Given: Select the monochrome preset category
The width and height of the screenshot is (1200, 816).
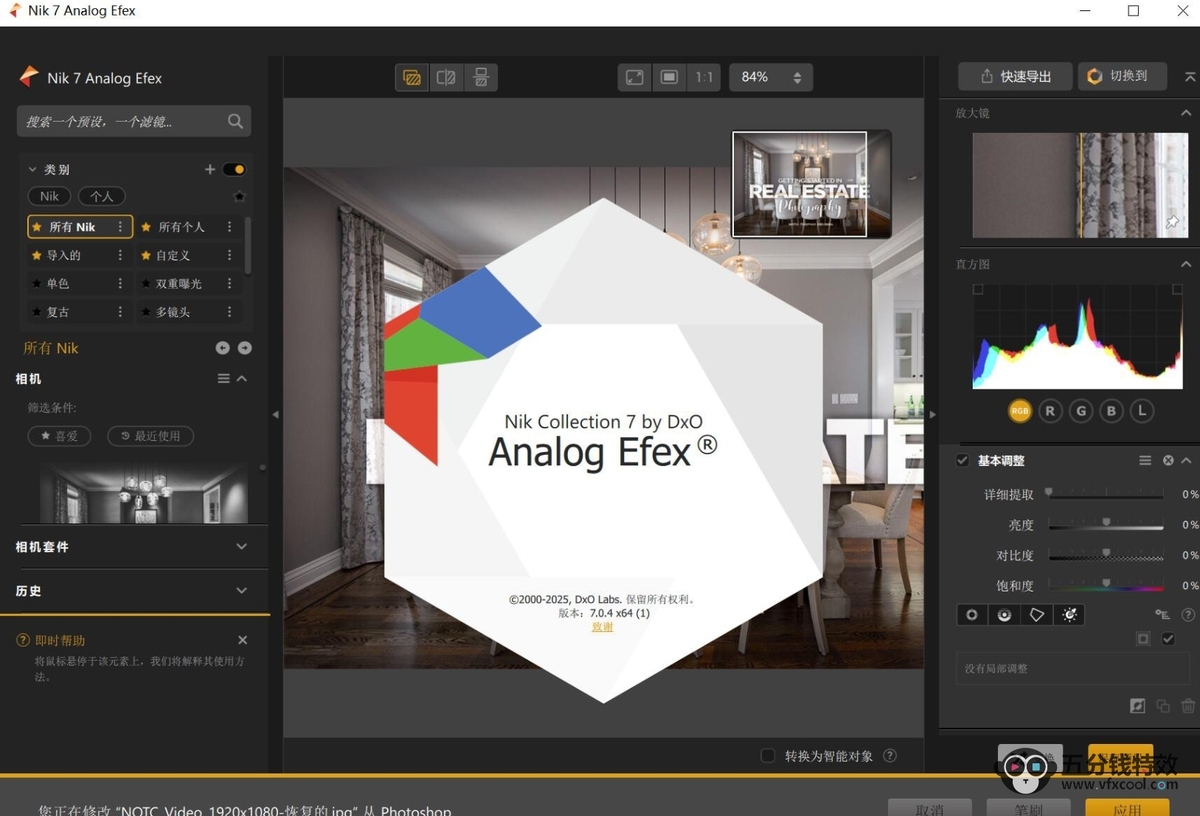Looking at the screenshot, I should (x=58, y=284).
